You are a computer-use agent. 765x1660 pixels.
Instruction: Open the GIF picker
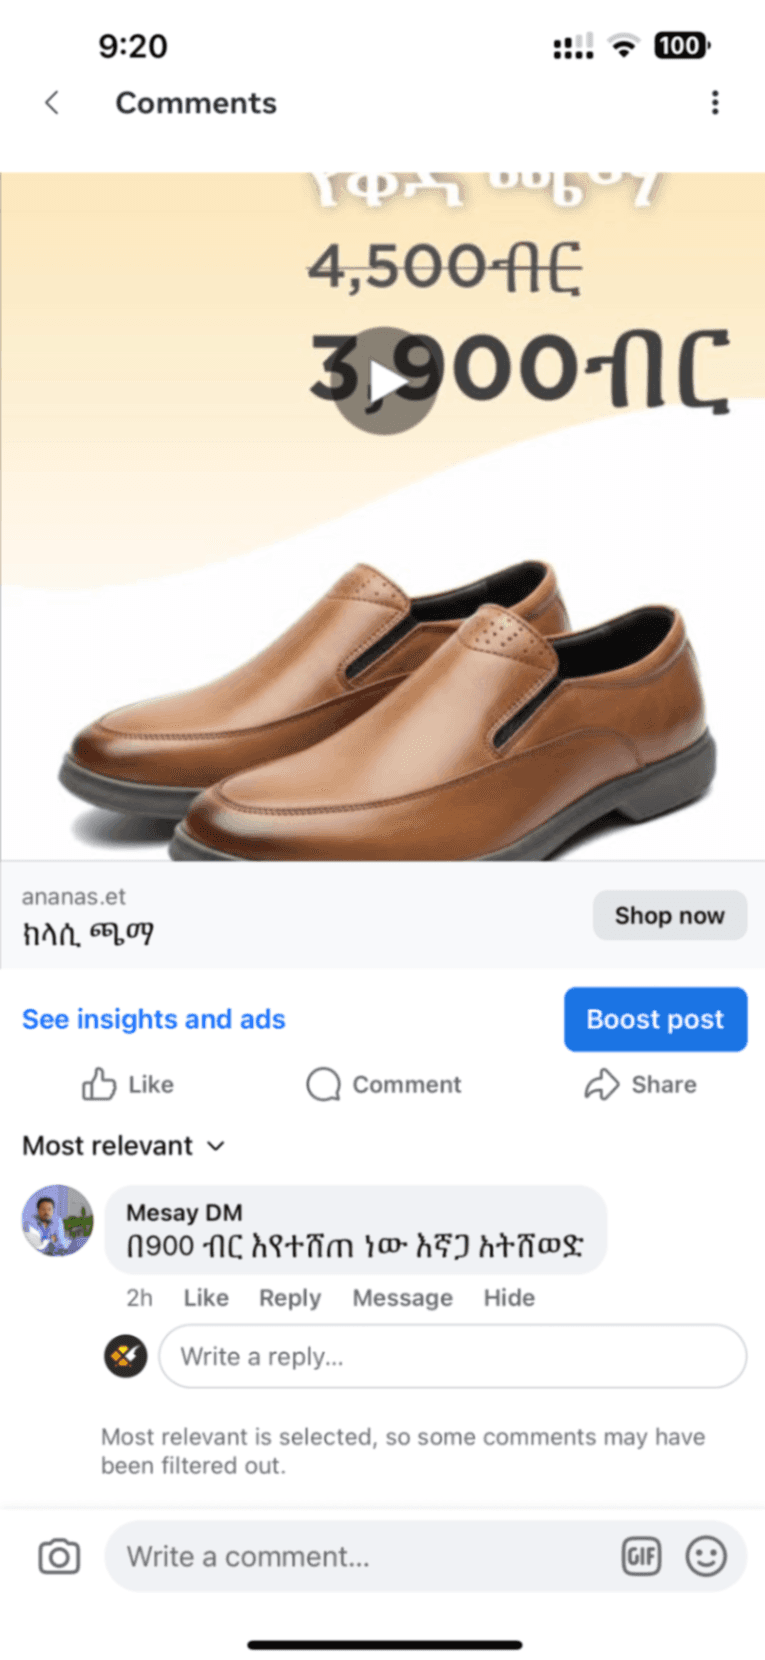tap(641, 1556)
